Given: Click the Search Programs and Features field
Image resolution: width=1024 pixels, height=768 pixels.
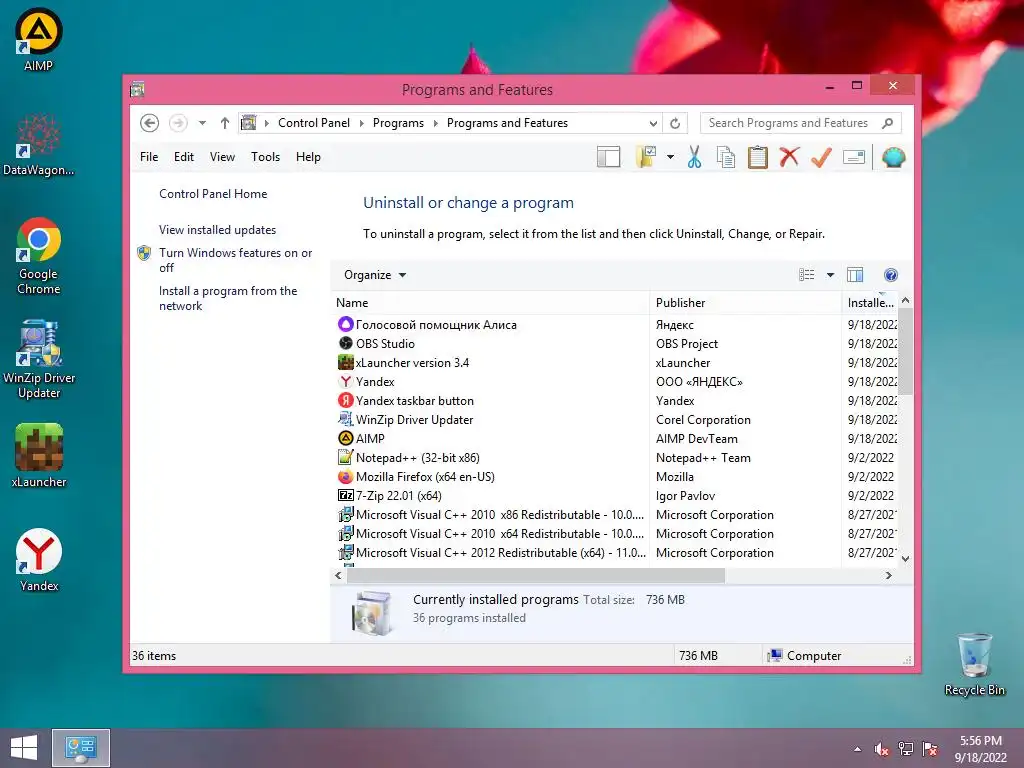Looking at the screenshot, I should 790,123.
